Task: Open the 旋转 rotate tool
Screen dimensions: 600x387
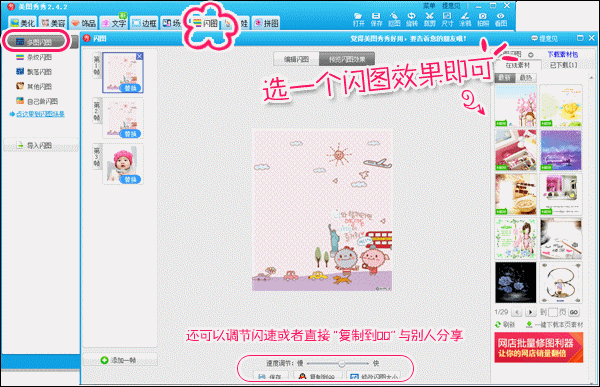Action: coord(412,19)
